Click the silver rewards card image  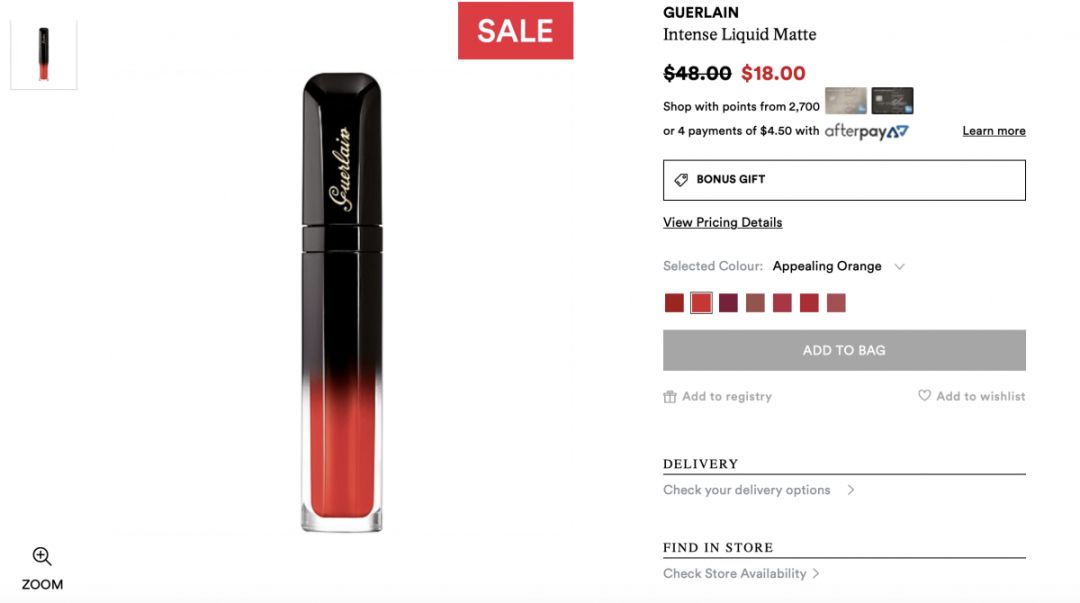point(846,101)
